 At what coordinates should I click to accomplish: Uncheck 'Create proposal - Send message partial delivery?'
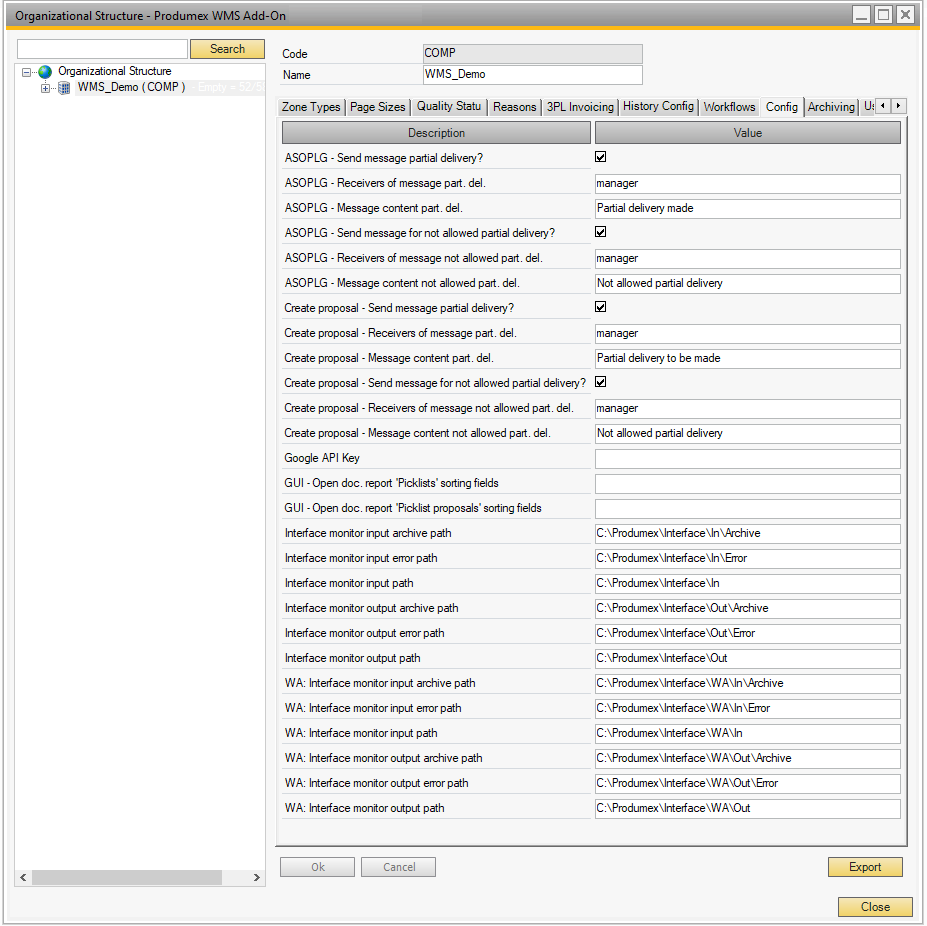[x=601, y=306]
